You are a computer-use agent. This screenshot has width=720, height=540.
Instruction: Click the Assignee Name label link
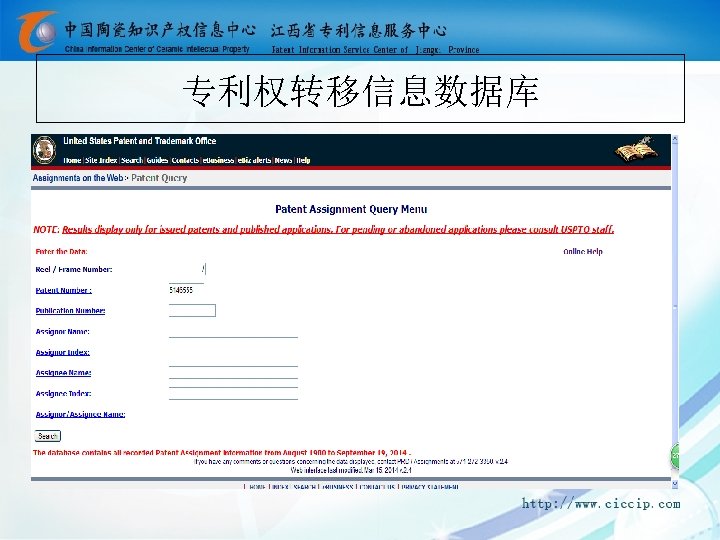point(63,373)
